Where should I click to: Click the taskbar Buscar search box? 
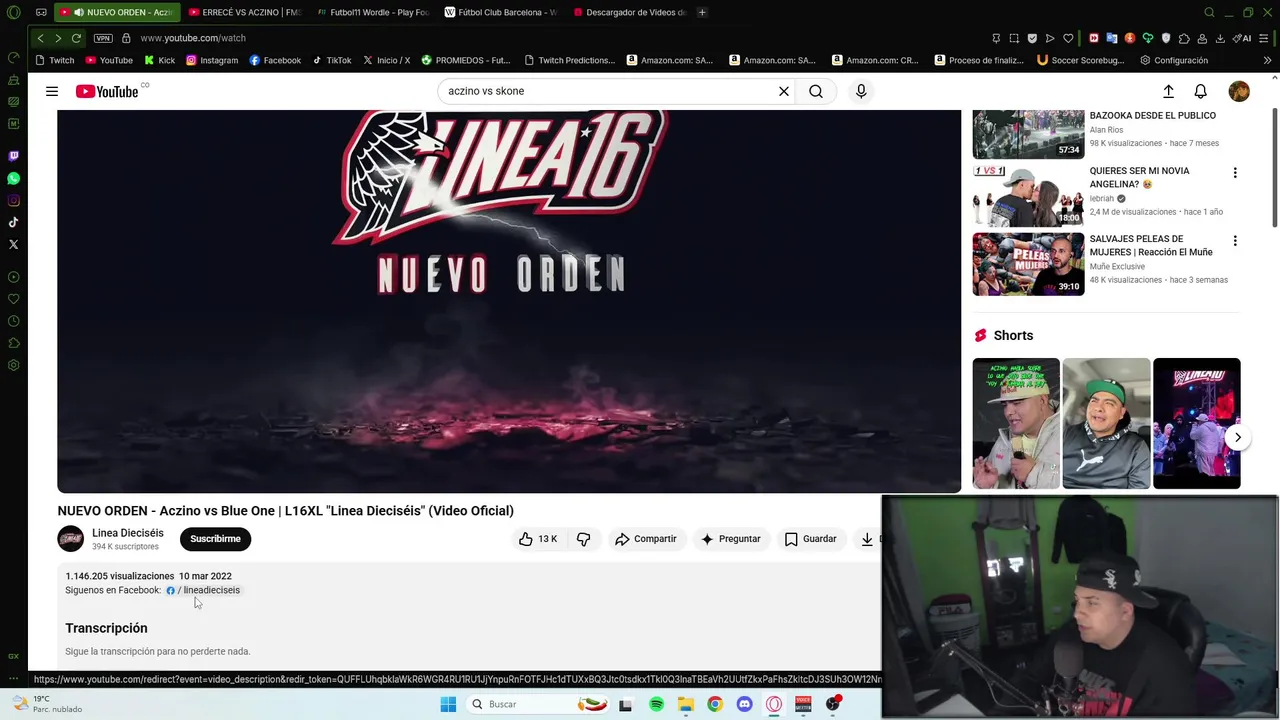point(537,704)
